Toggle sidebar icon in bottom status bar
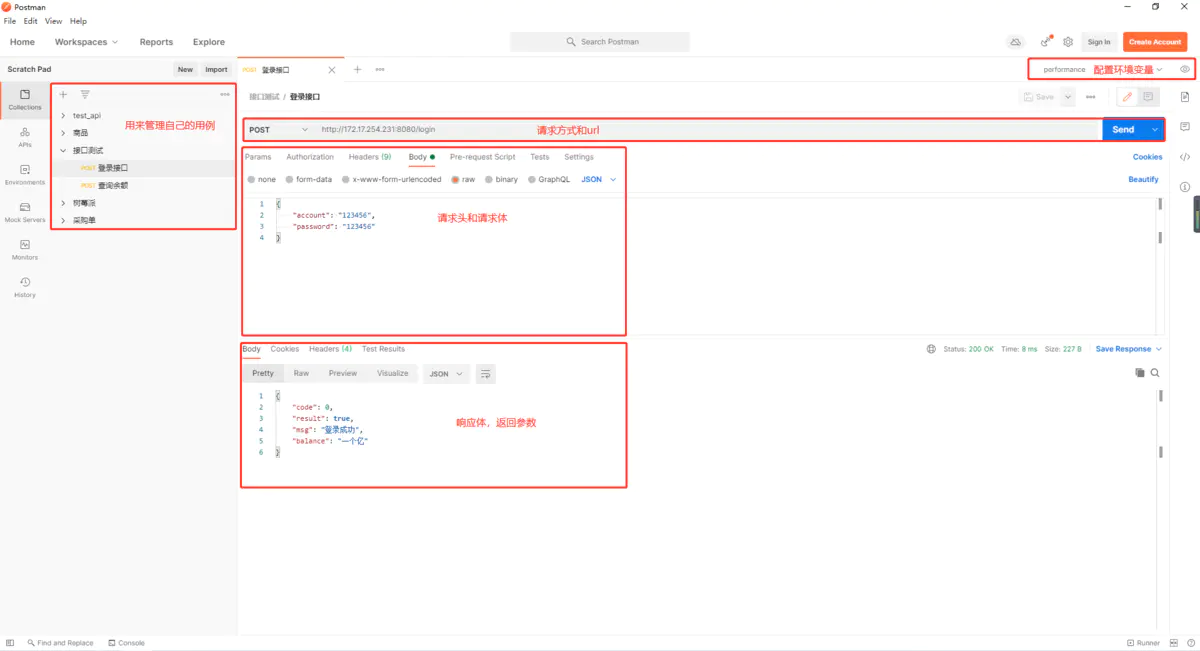 [x=10, y=643]
